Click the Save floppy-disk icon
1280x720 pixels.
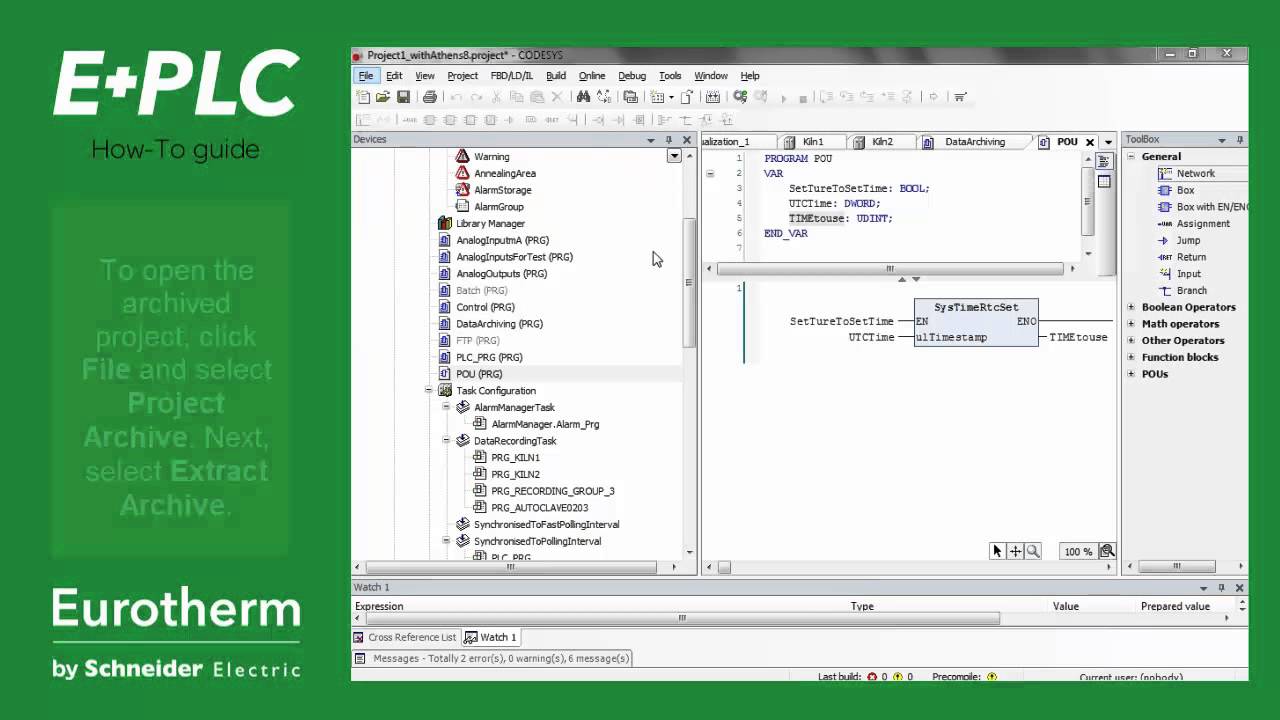[x=403, y=97]
